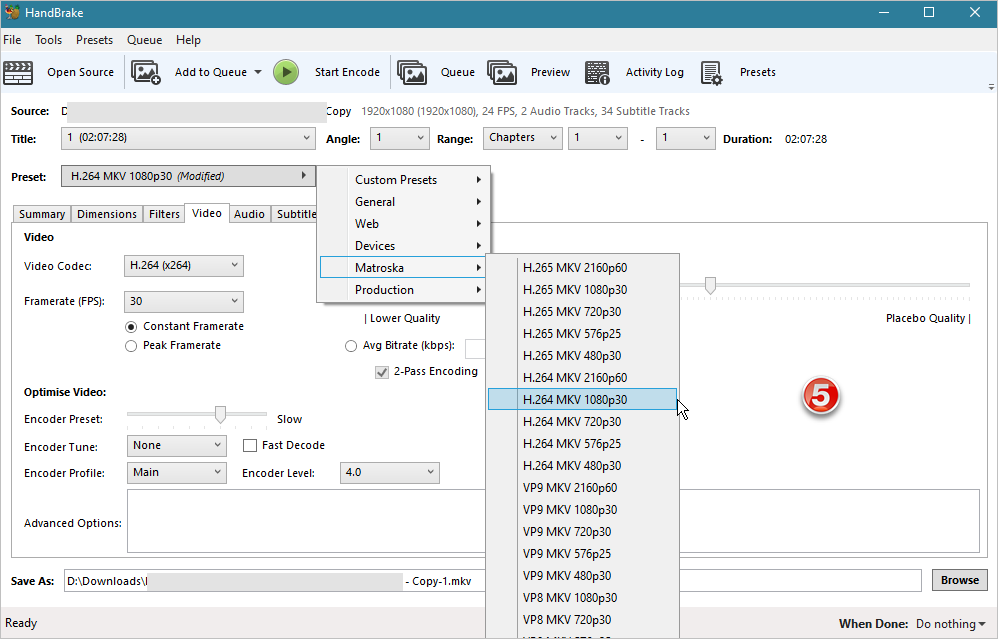
Task: Click the Encoder Preset slider handle
Action: [220, 414]
